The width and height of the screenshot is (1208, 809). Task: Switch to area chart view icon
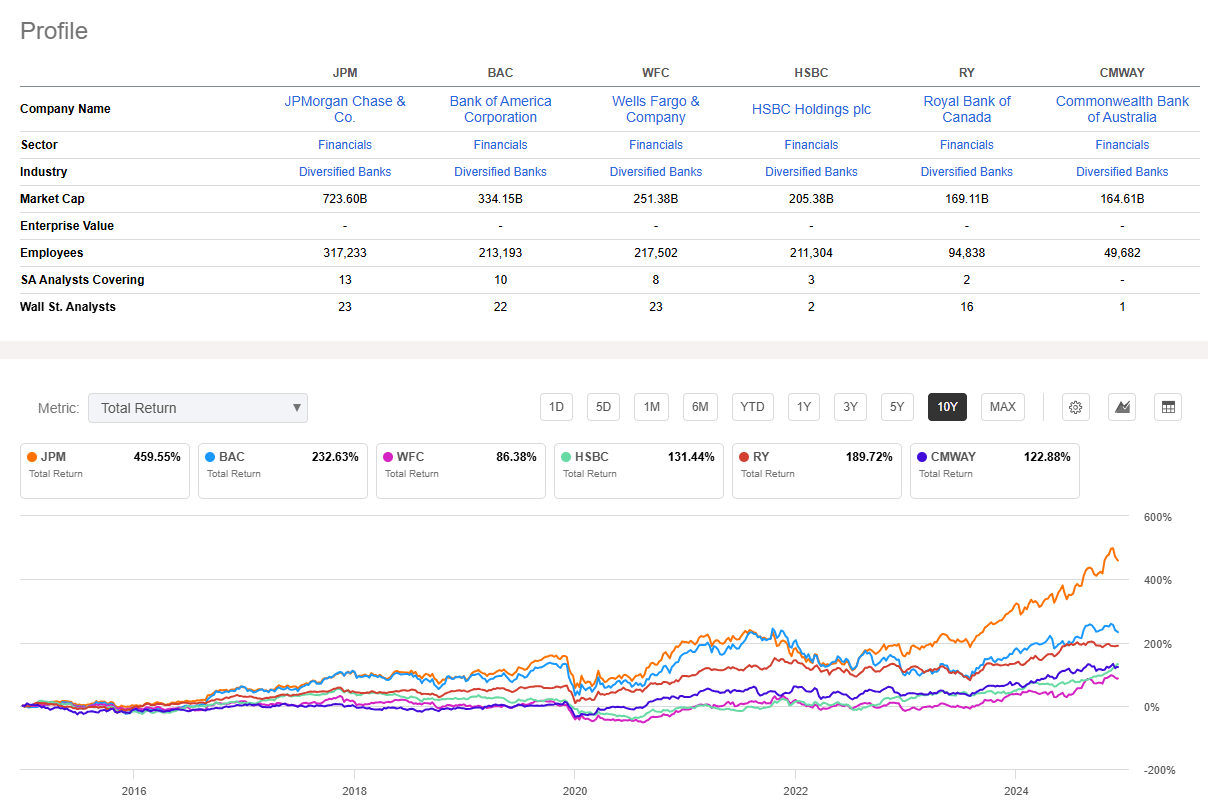click(1121, 407)
